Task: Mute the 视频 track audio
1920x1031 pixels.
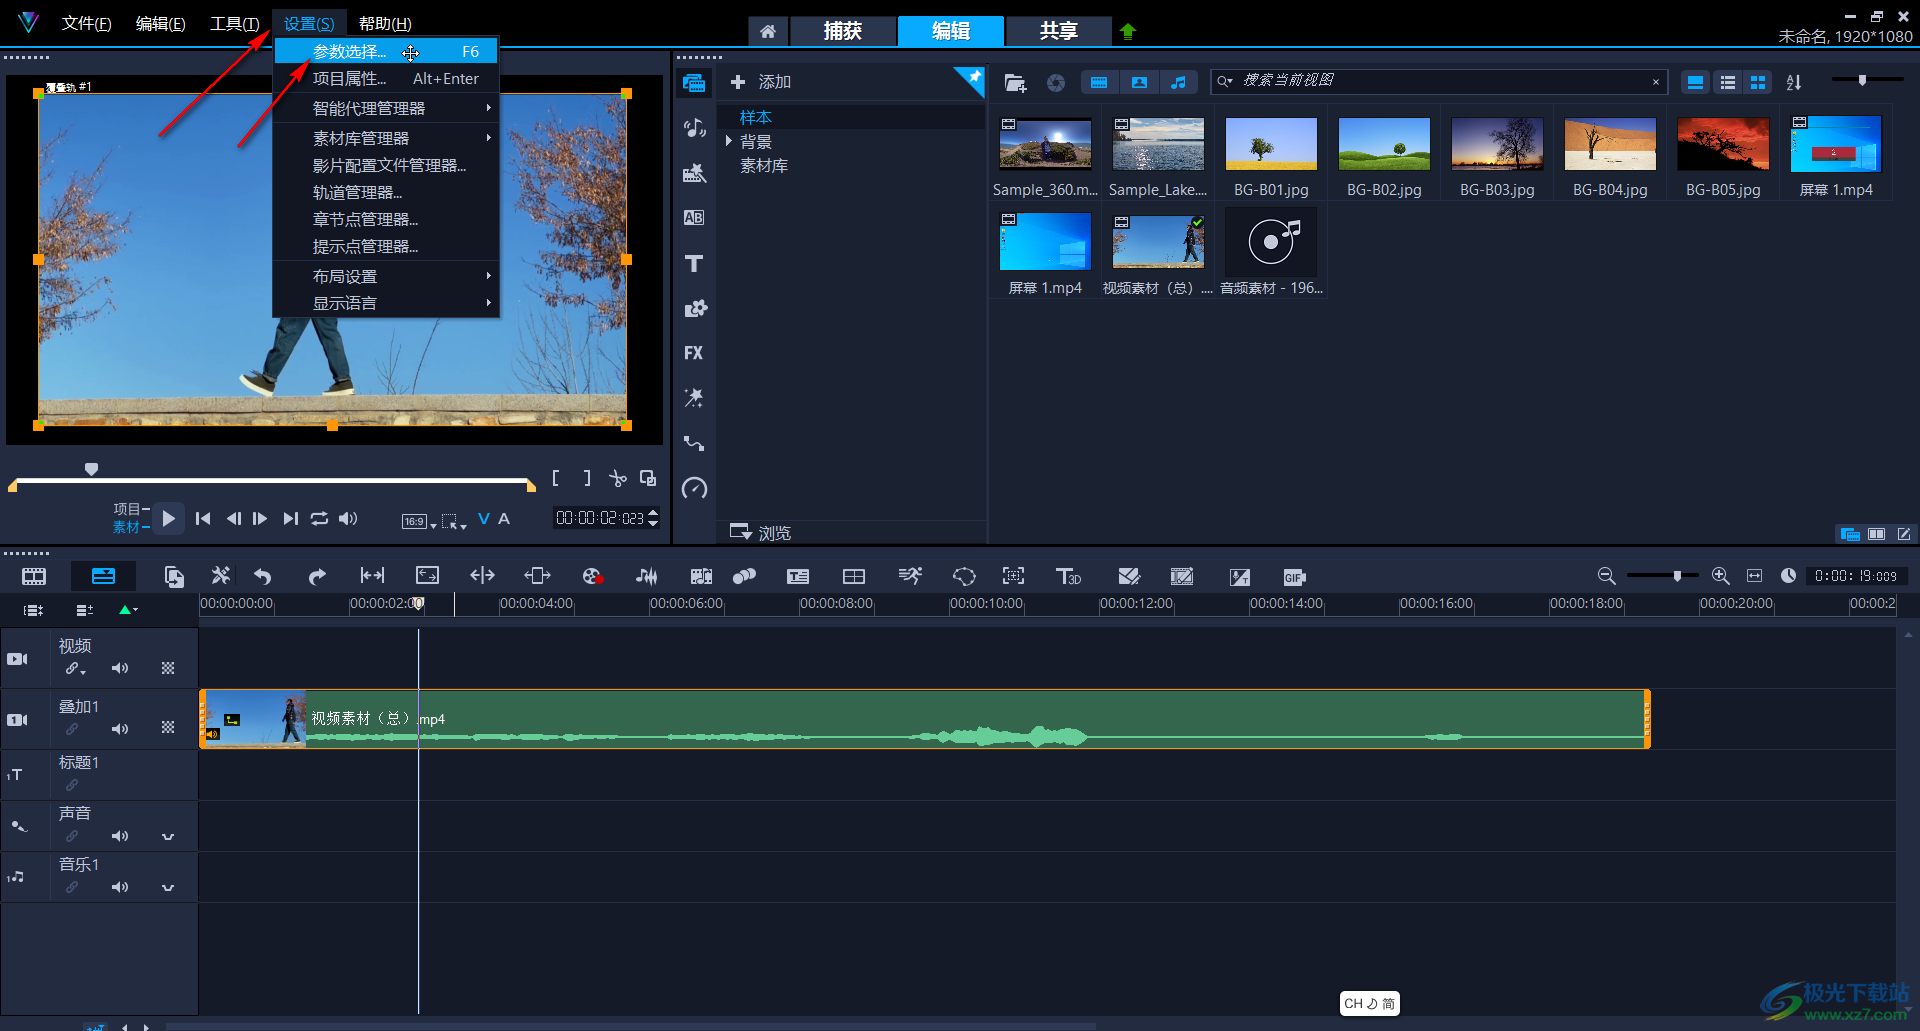Action: click(120, 668)
